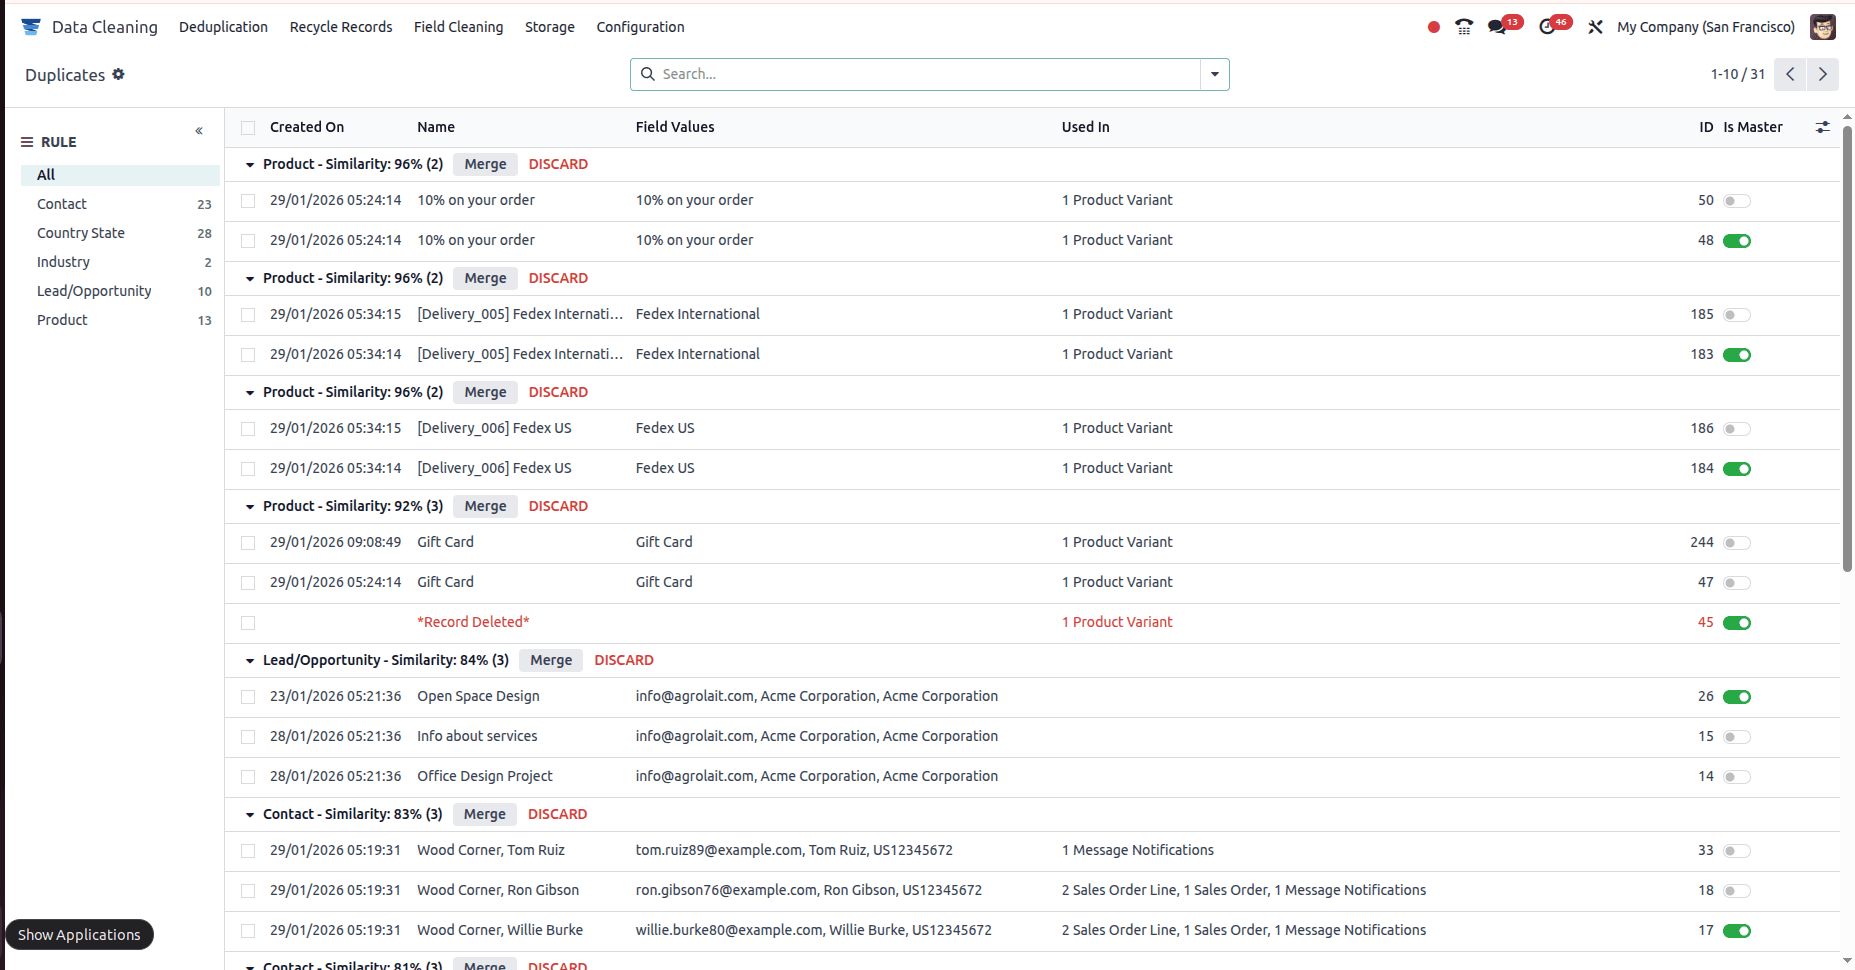This screenshot has width=1855, height=970.
Task: Open the column options sliders icon
Action: [1822, 127]
